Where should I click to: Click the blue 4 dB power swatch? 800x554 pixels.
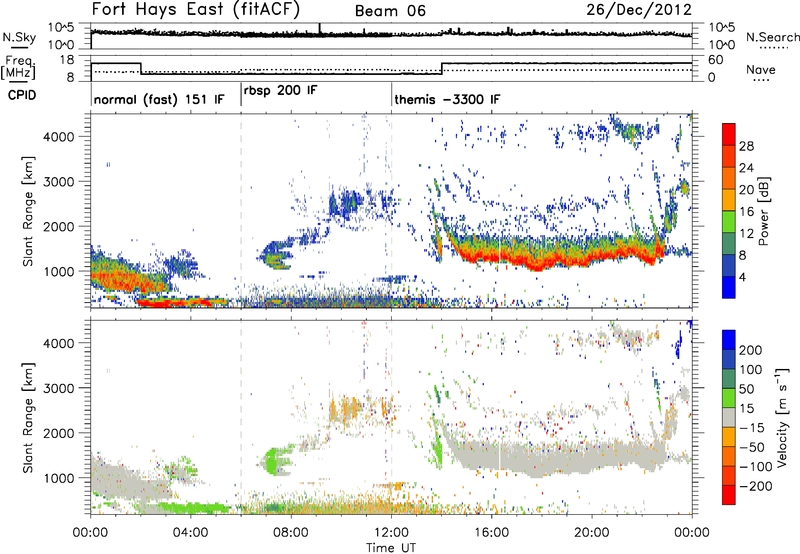[729, 287]
